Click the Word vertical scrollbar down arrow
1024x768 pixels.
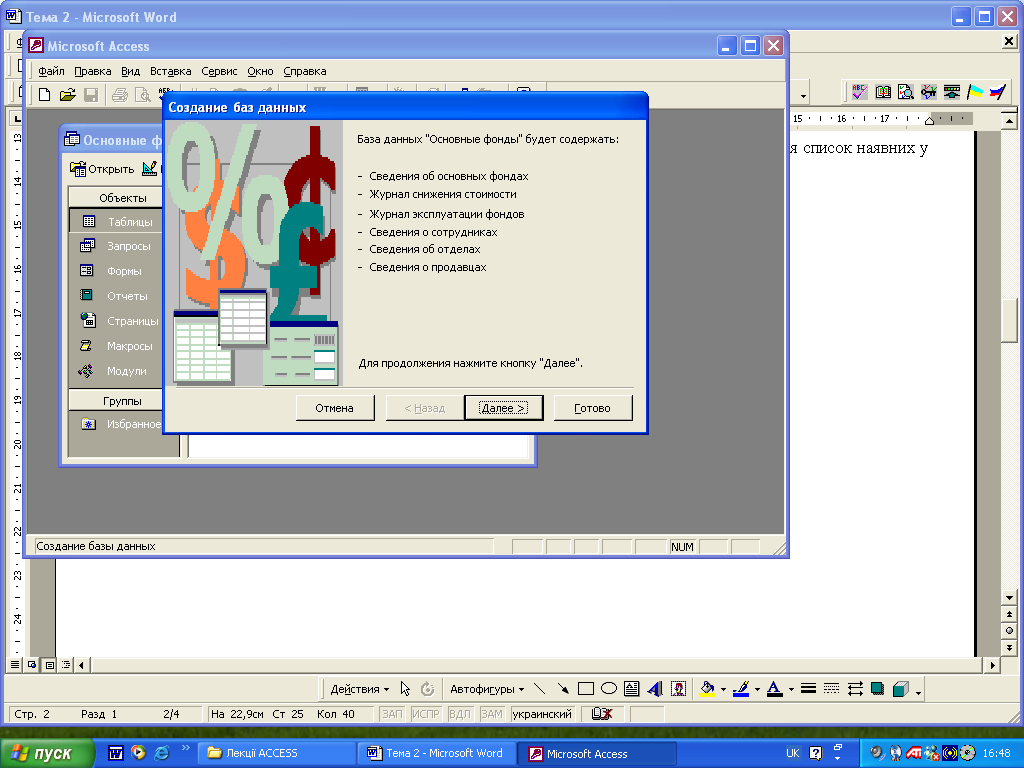(x=1010, y=598)
